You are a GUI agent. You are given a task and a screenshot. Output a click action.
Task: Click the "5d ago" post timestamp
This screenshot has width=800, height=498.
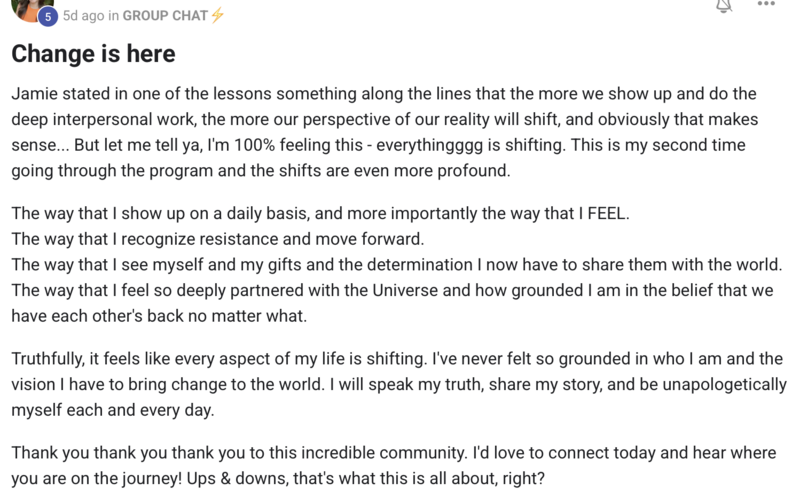pos(83,16)
